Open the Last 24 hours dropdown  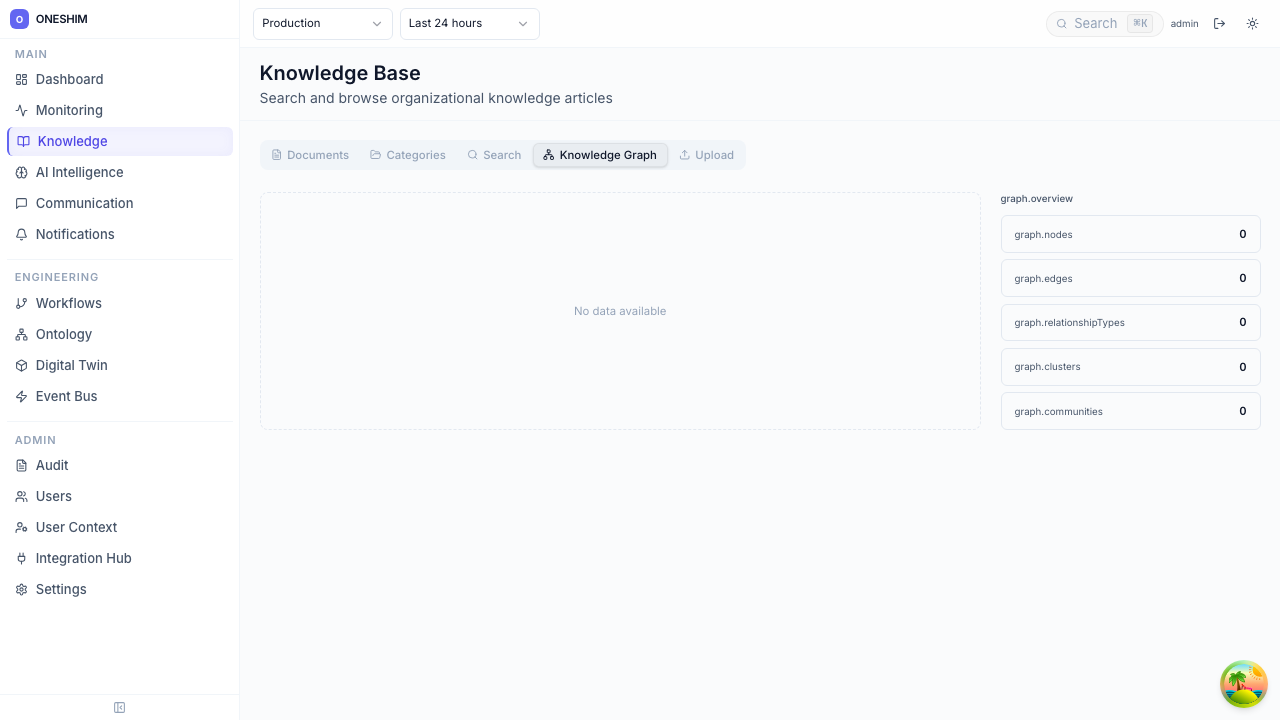(x=469, y=24)
